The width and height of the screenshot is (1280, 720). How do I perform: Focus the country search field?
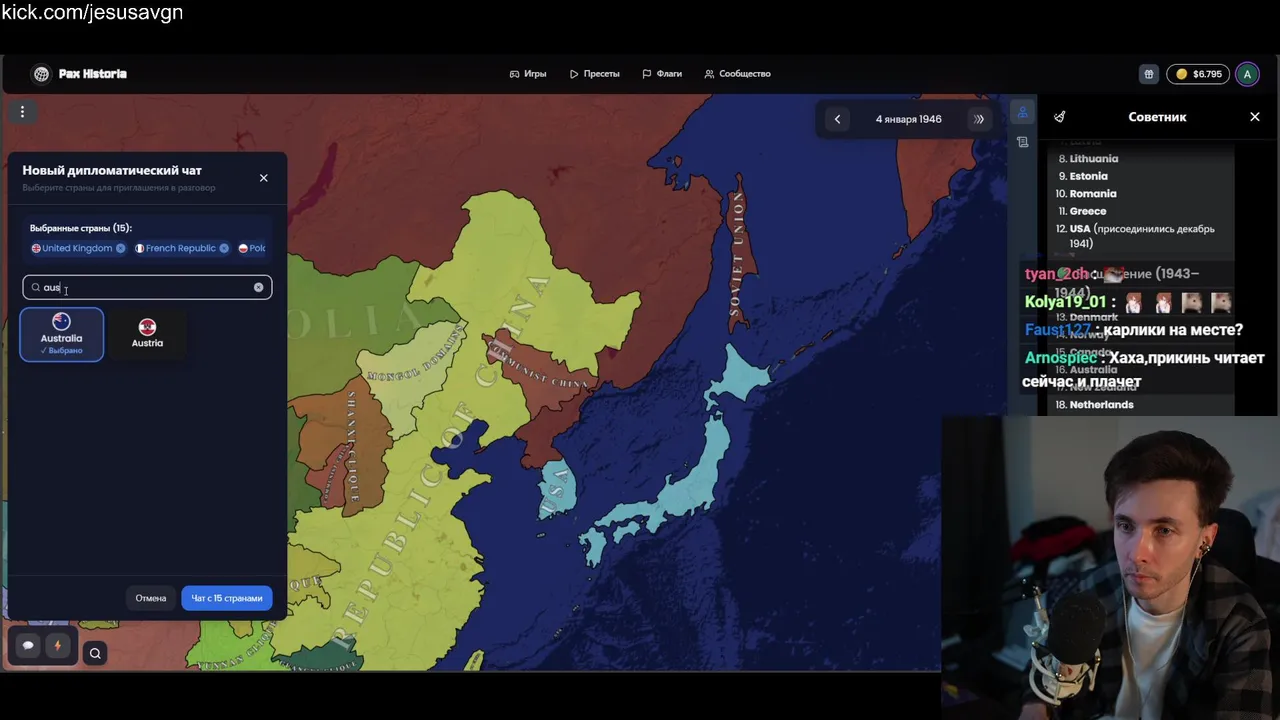147,288
